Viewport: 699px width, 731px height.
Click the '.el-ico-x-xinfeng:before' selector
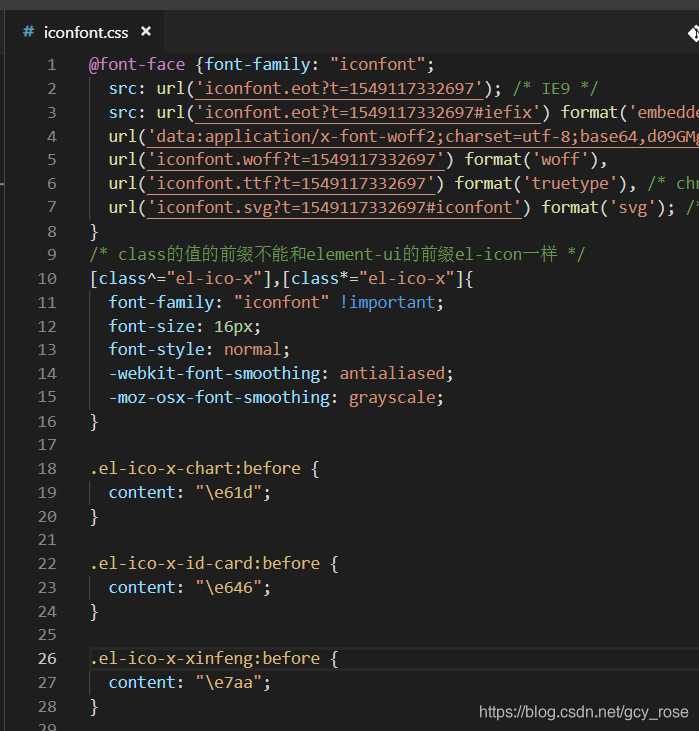[x=204, y=659]
